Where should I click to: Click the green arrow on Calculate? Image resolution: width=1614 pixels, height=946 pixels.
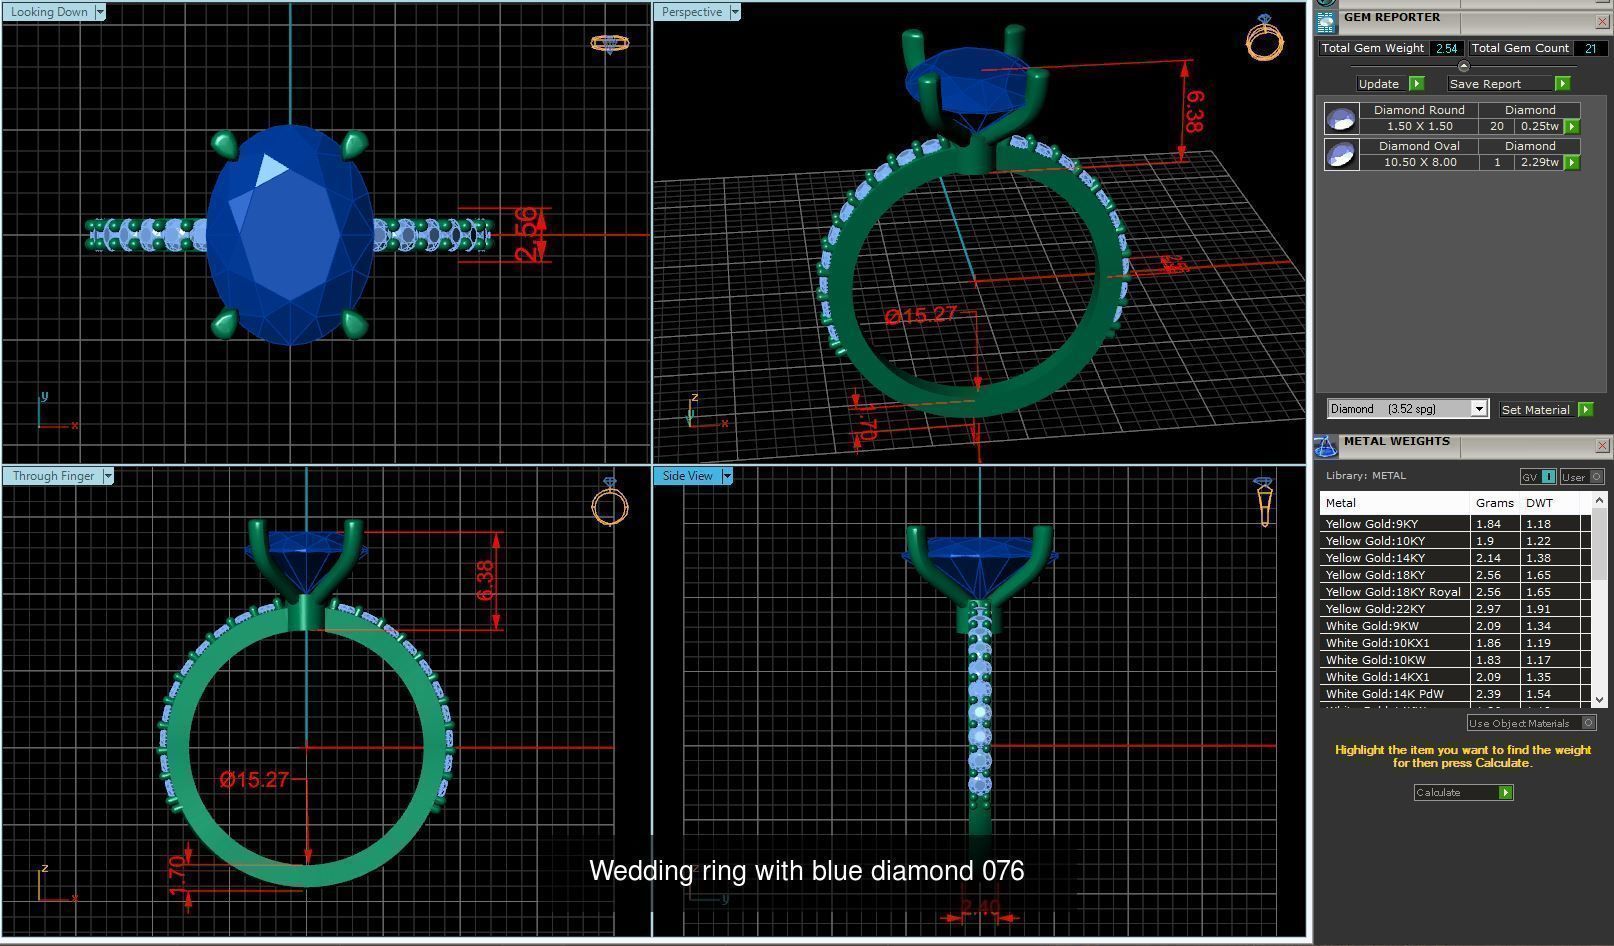(x=1505, y=792)
